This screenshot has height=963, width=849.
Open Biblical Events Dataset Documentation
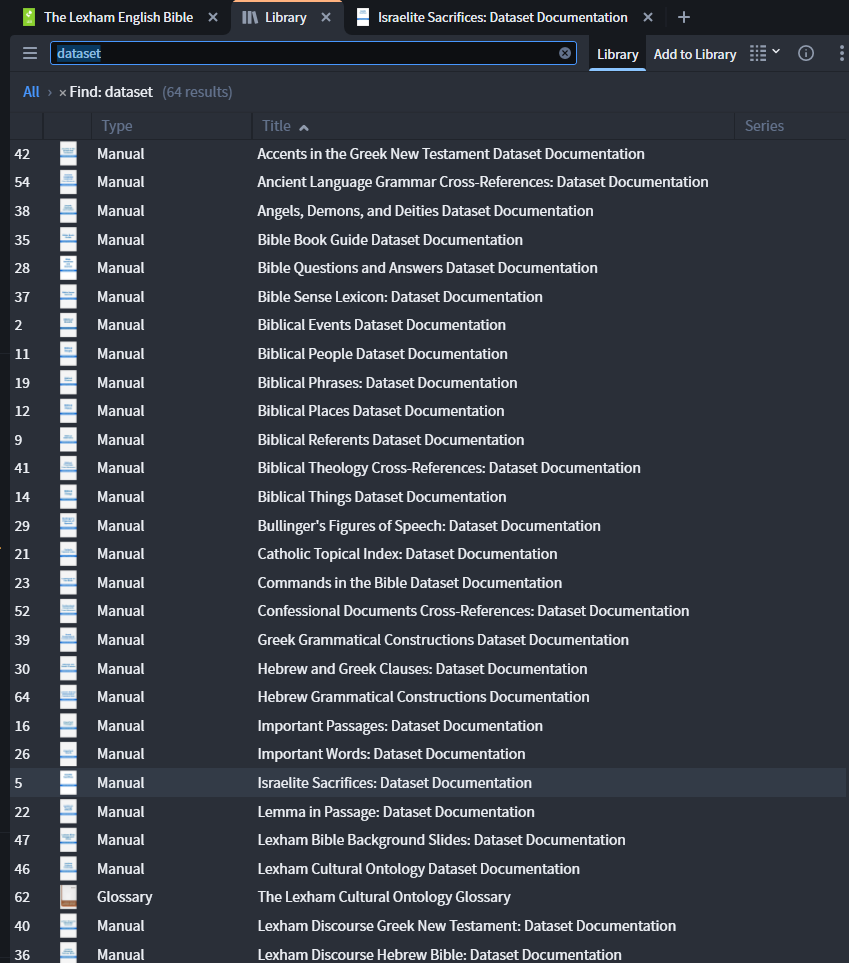pos(381,325)
